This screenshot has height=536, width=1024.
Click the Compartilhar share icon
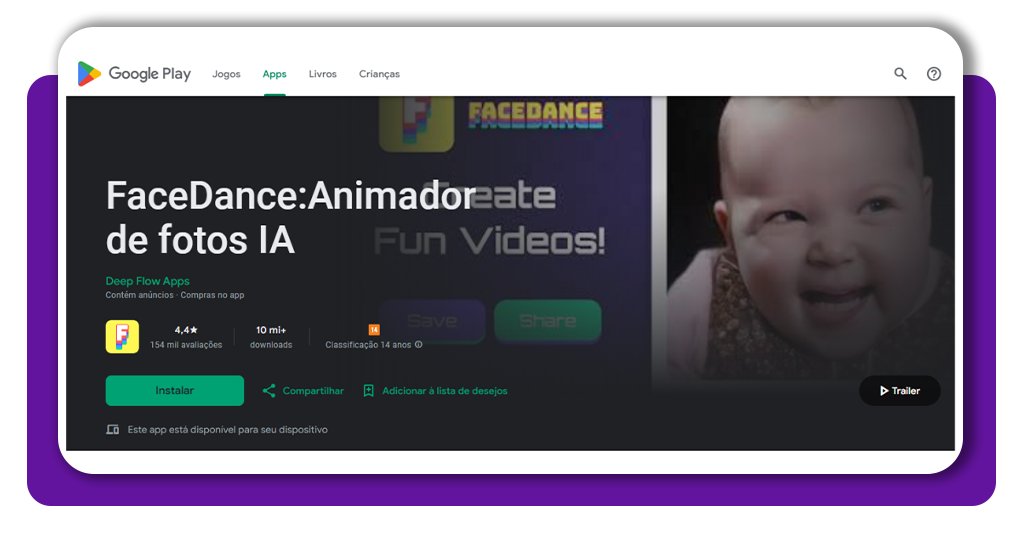click(x=269, y=391)
